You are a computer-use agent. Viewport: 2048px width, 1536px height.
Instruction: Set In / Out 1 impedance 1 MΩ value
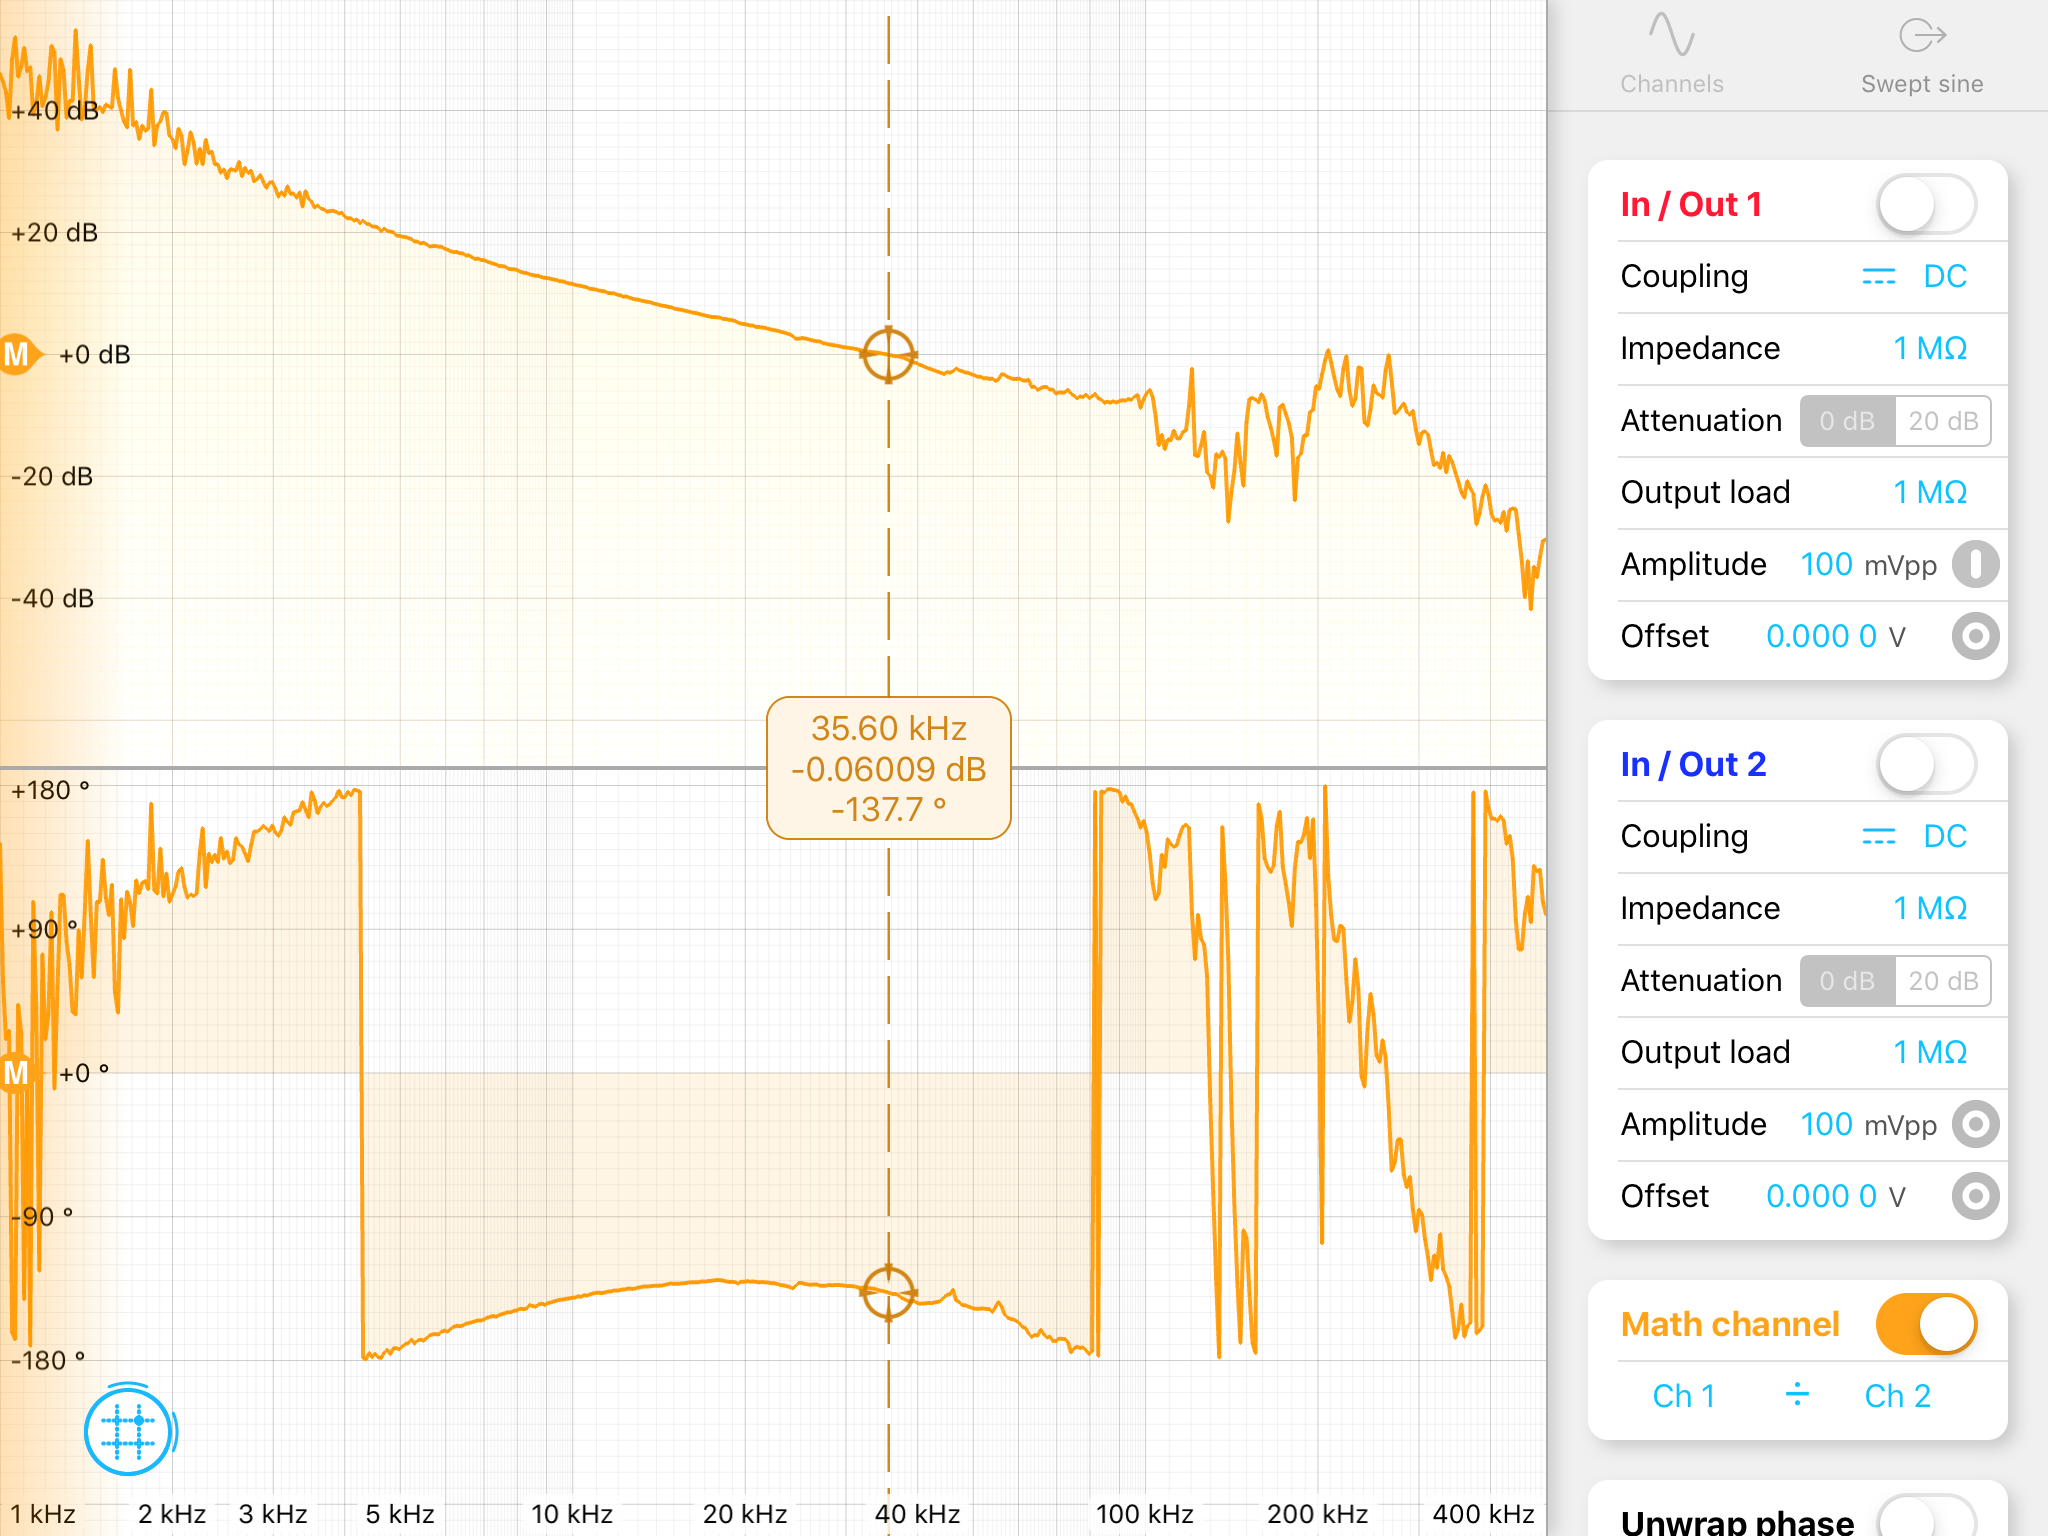[x=1930, y=348]
